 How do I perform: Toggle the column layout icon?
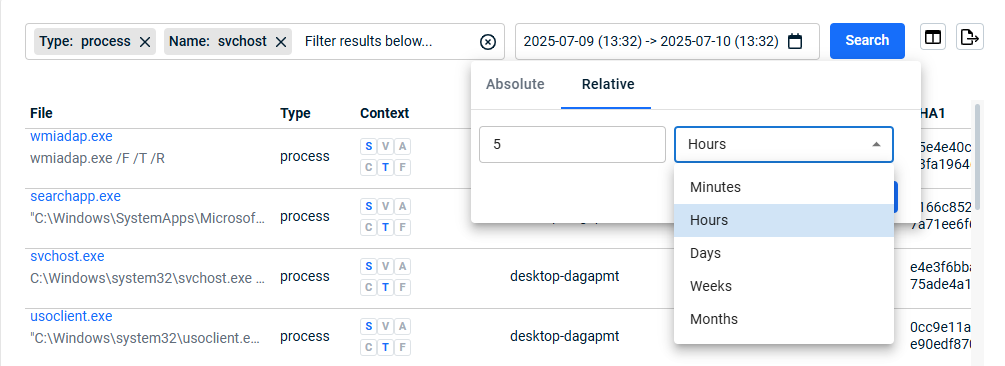click(933, 37)
